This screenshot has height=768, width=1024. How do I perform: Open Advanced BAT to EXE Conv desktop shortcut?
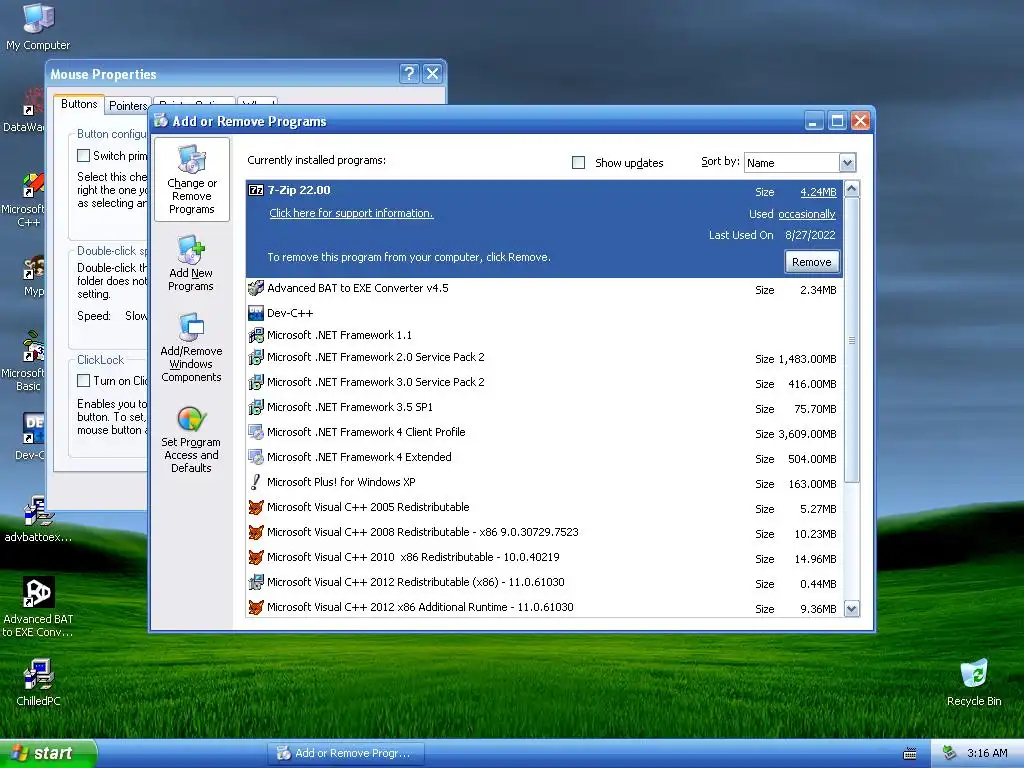[38, 607]
